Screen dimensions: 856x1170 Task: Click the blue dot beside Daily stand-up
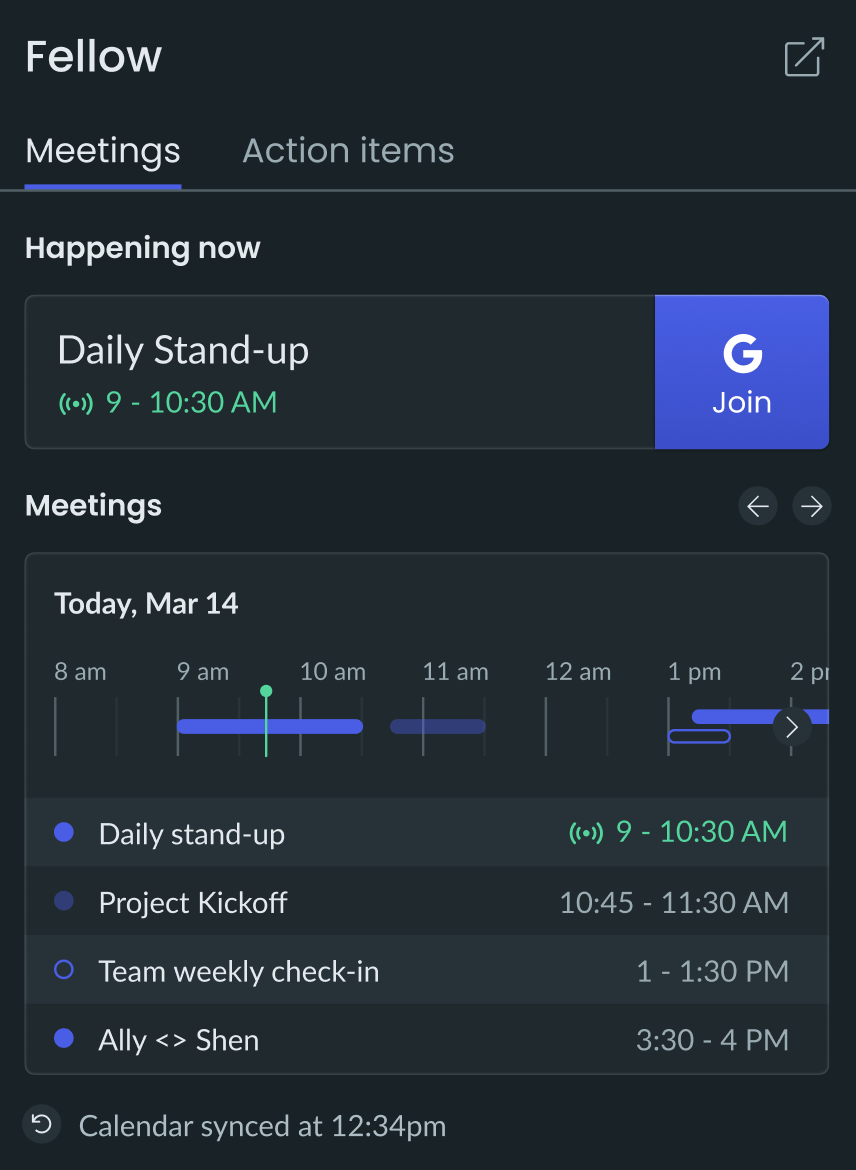coord(64,832)
